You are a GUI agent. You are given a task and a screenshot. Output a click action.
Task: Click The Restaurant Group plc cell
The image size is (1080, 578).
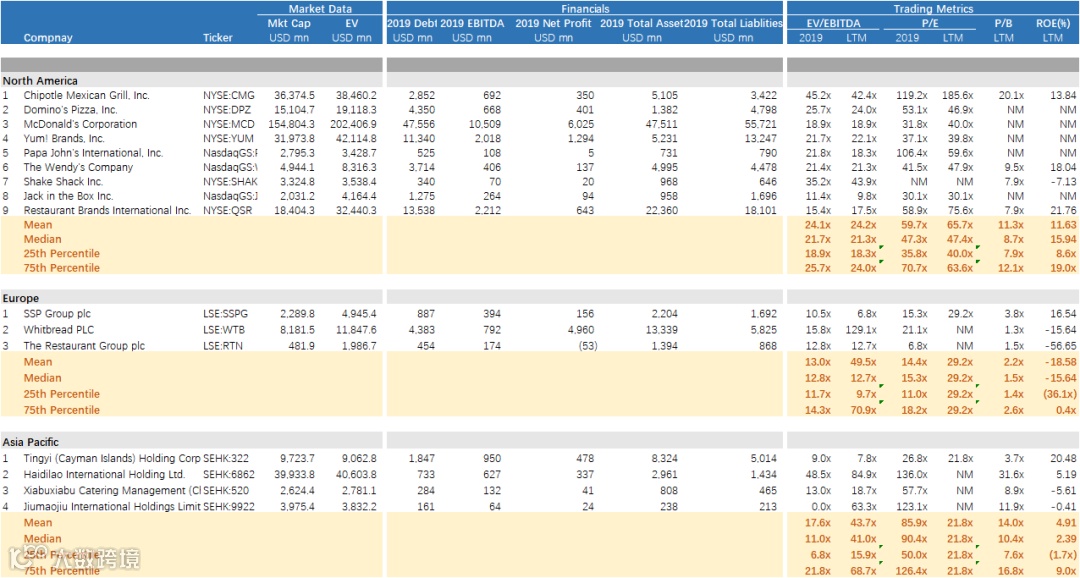click(84, 346)
